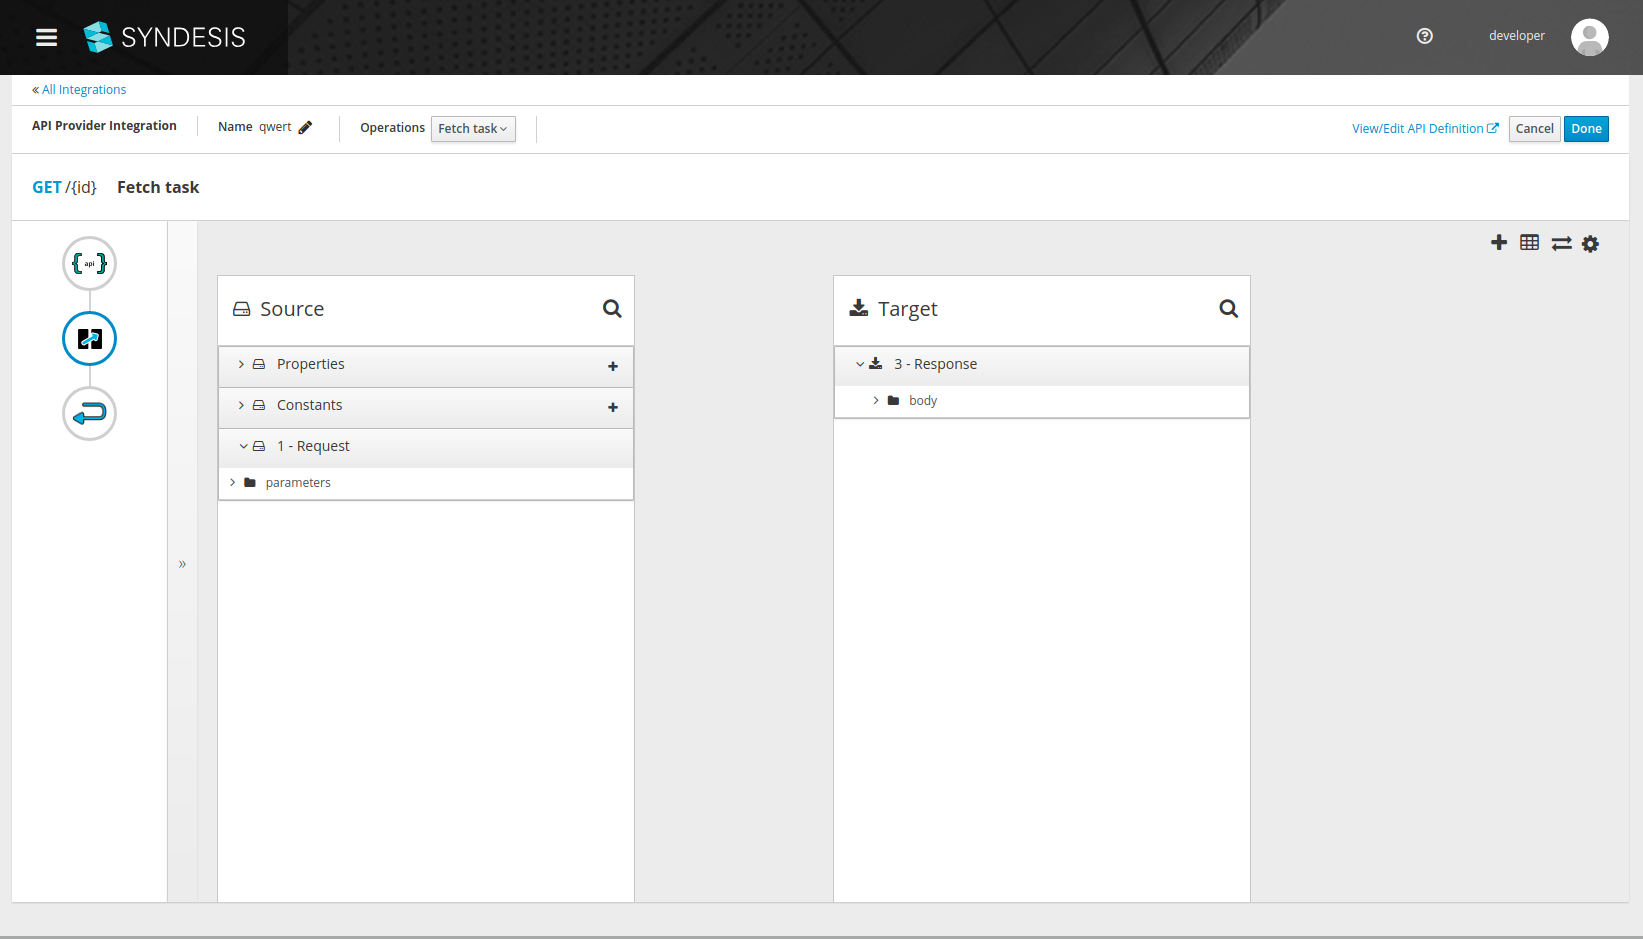Click the GET /{id} operation path
This screenshot has width=1643, height=939.
(64, 187)
